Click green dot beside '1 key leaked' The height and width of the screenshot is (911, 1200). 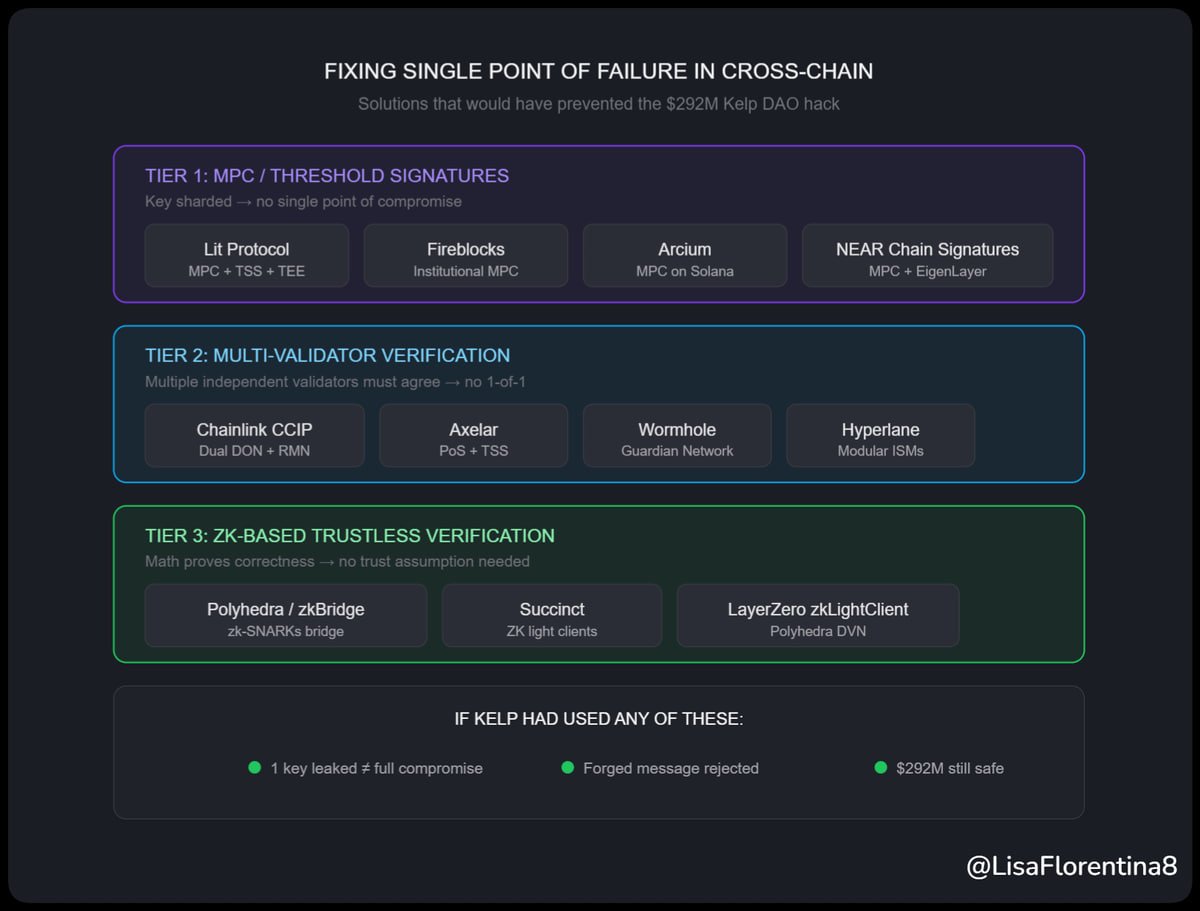255,768
